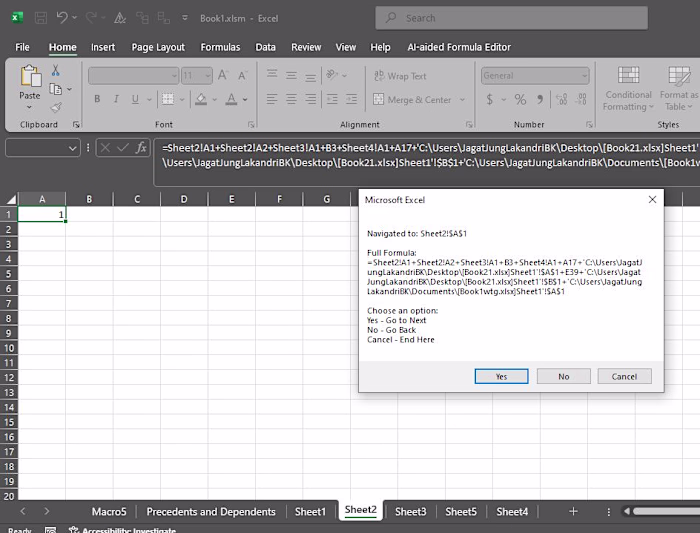Click the Copy icon
The height and width of the screenshot is (533, 700).
[55, 89]
